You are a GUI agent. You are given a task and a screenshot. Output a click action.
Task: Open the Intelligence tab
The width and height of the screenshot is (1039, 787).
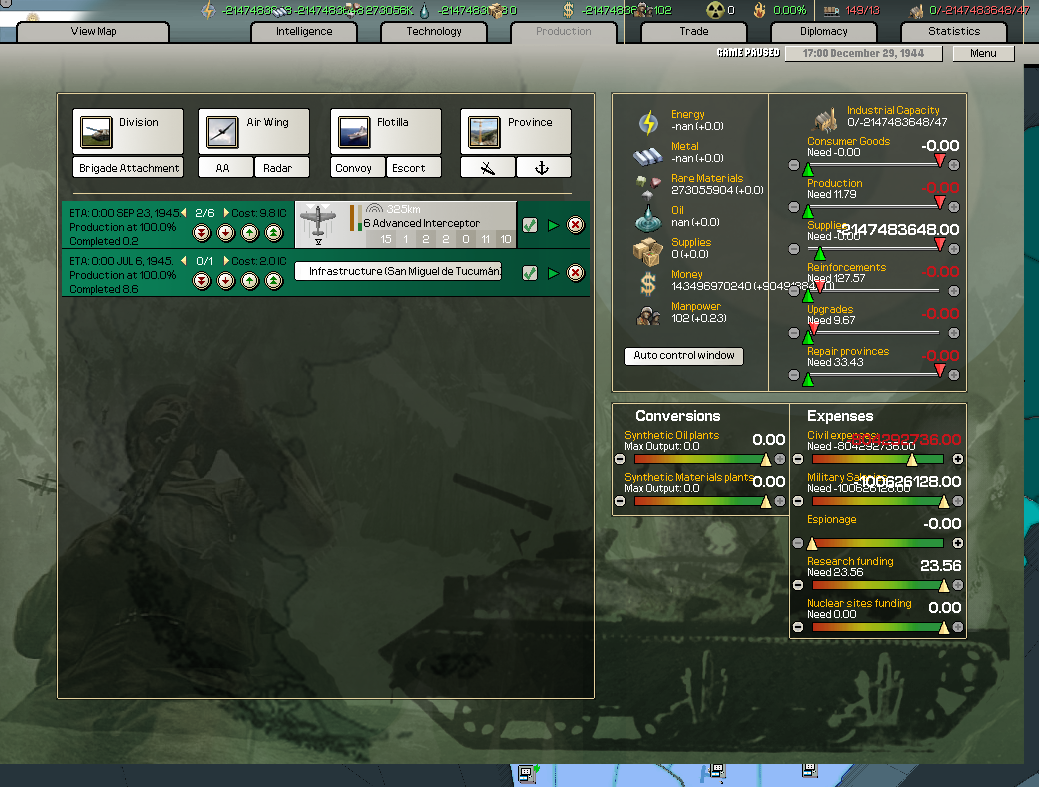coord(304,32)
